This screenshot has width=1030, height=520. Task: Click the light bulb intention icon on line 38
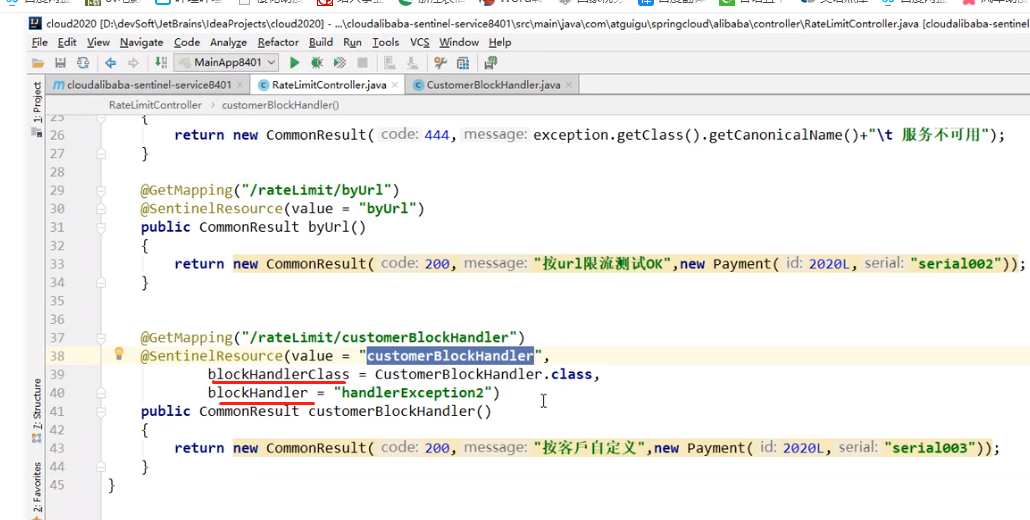(119, 354)
